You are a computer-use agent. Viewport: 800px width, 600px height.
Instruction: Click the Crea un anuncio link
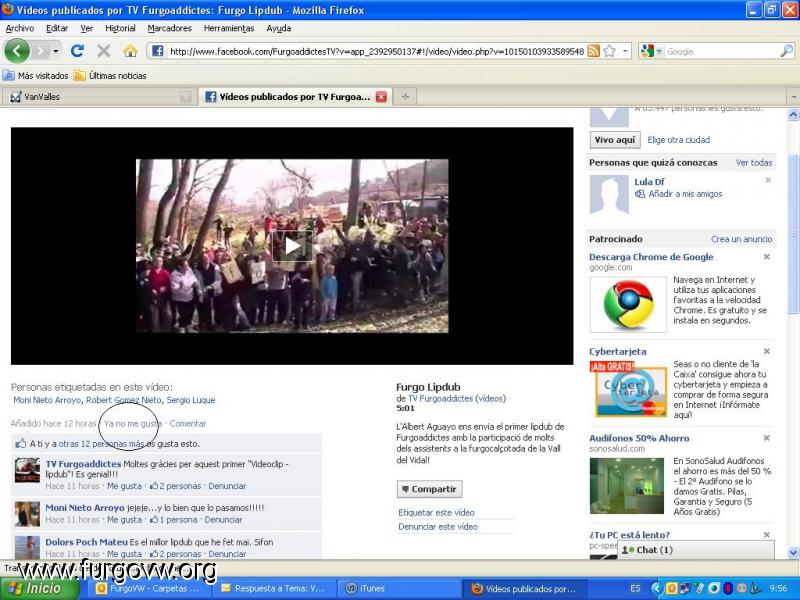[x=741, y=239]
